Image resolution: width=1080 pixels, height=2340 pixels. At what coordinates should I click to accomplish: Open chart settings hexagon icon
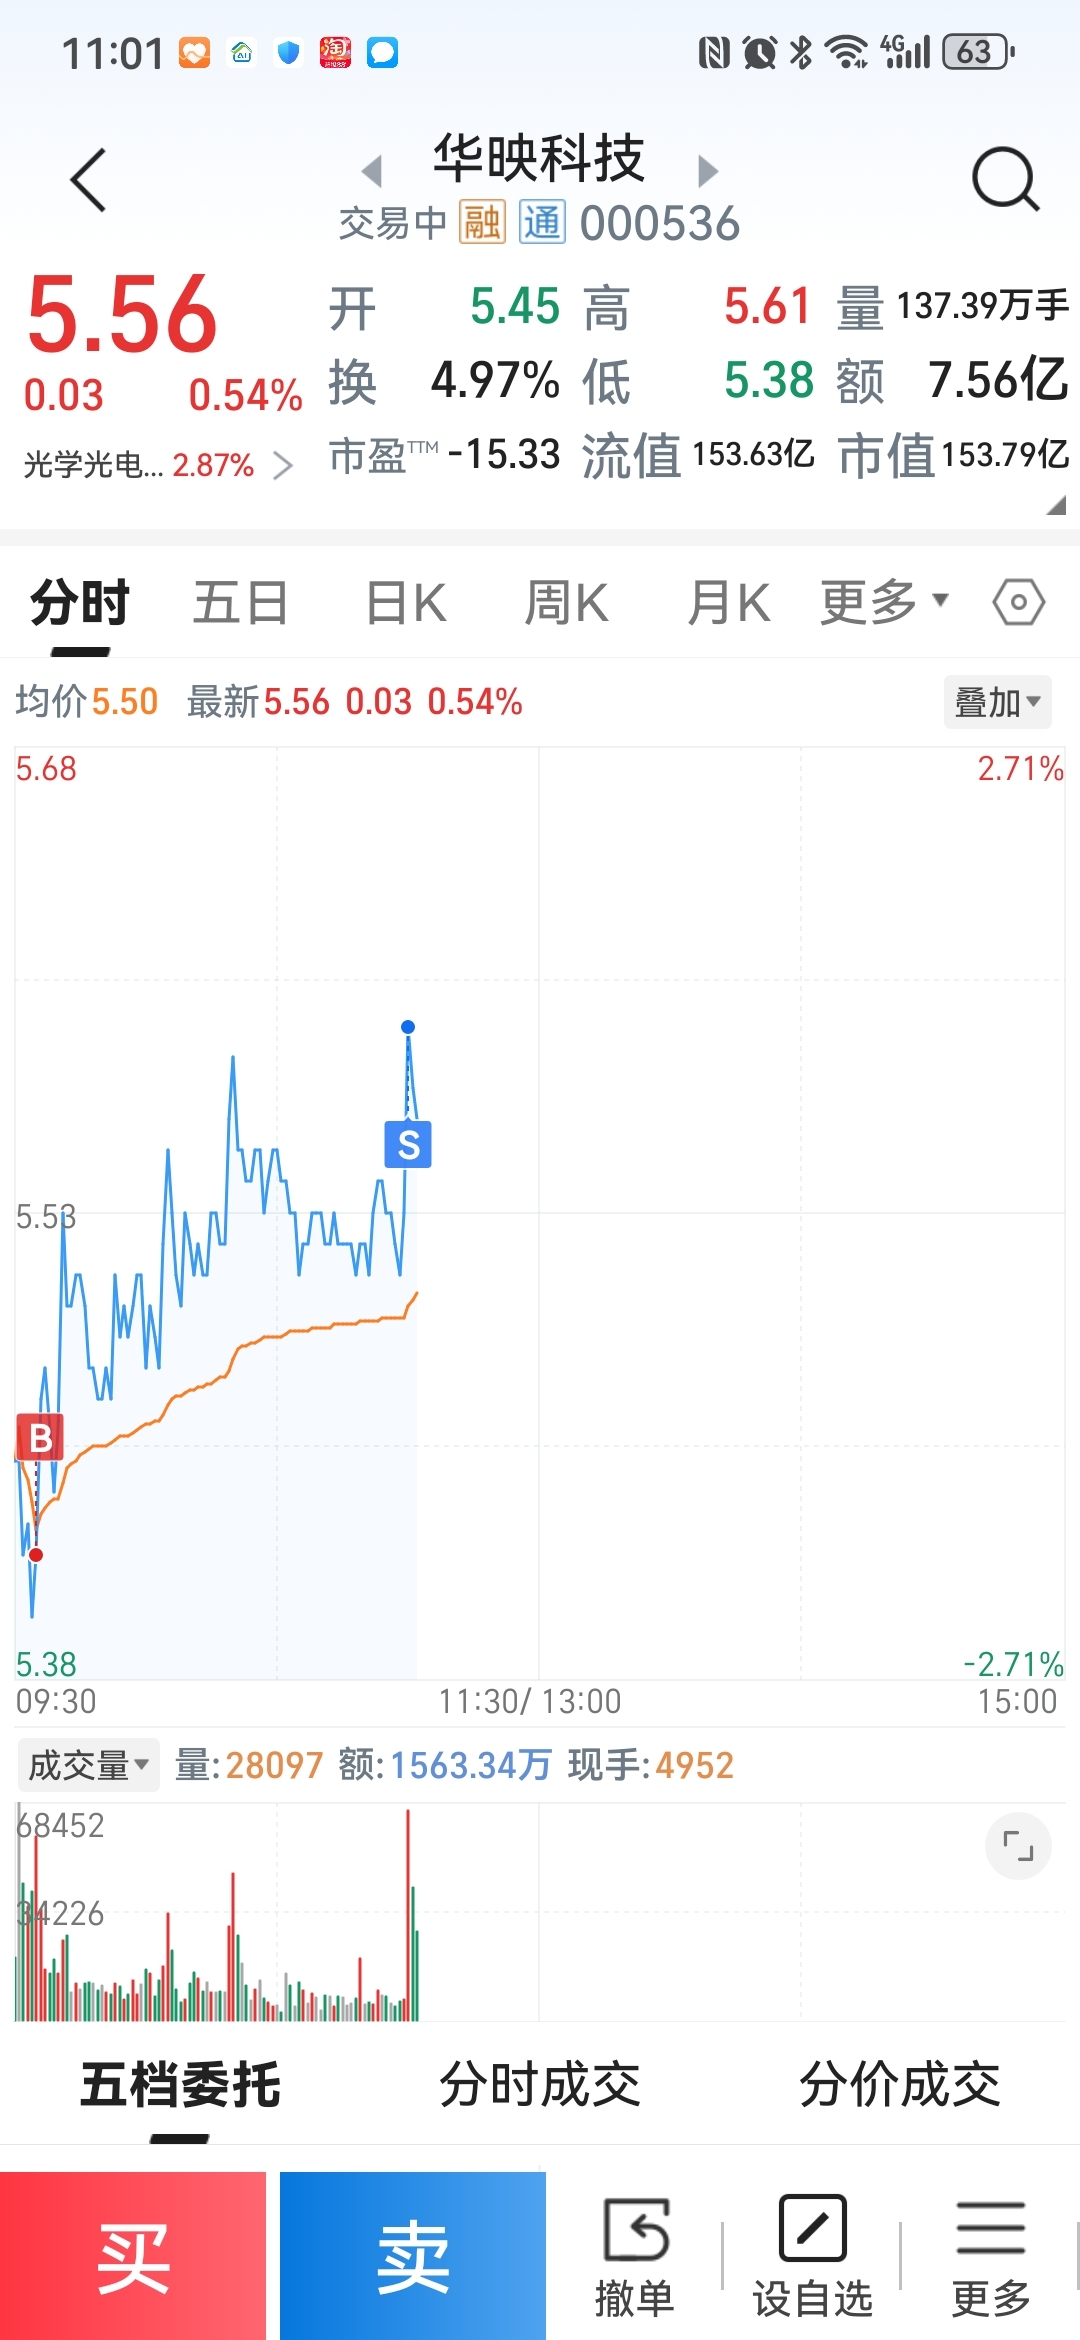click(1018, 602)
